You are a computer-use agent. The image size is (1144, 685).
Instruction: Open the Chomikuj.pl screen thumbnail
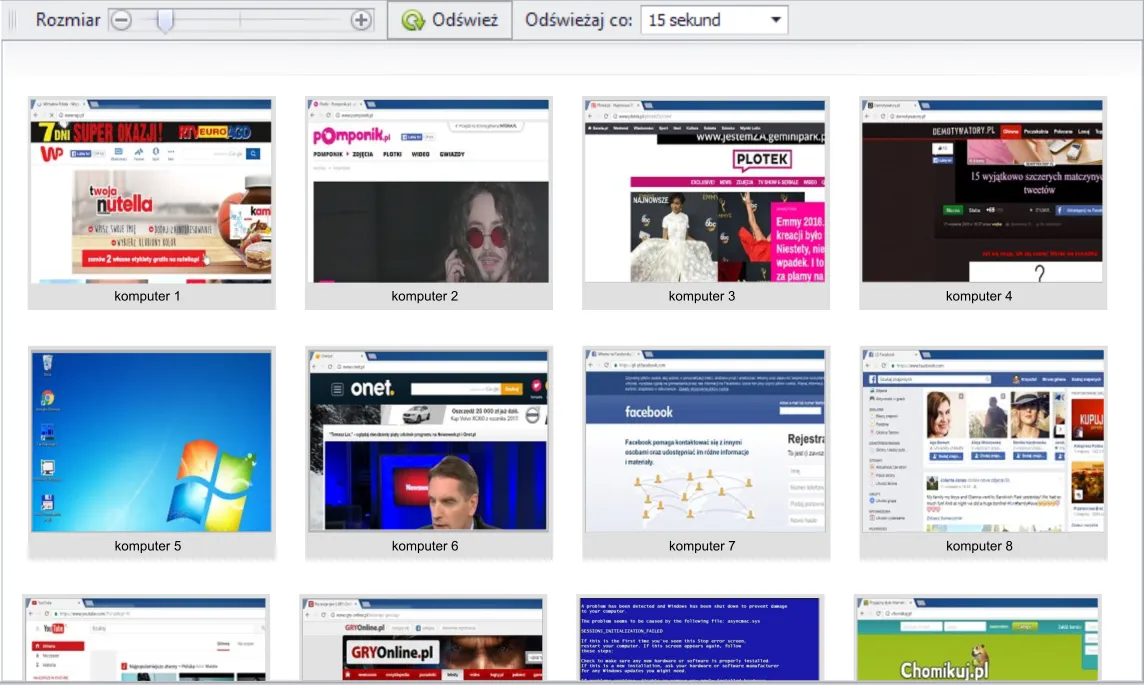point(978,640)
